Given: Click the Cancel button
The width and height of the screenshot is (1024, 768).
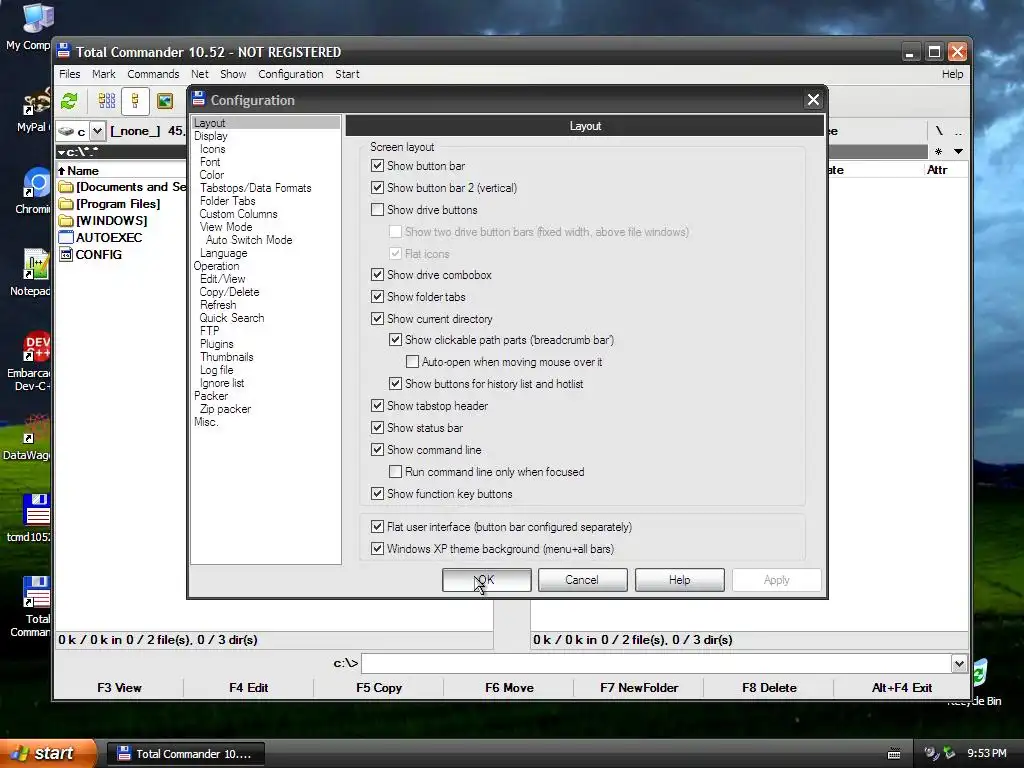Looking at the screenshot, I should [x=583, y=580].
